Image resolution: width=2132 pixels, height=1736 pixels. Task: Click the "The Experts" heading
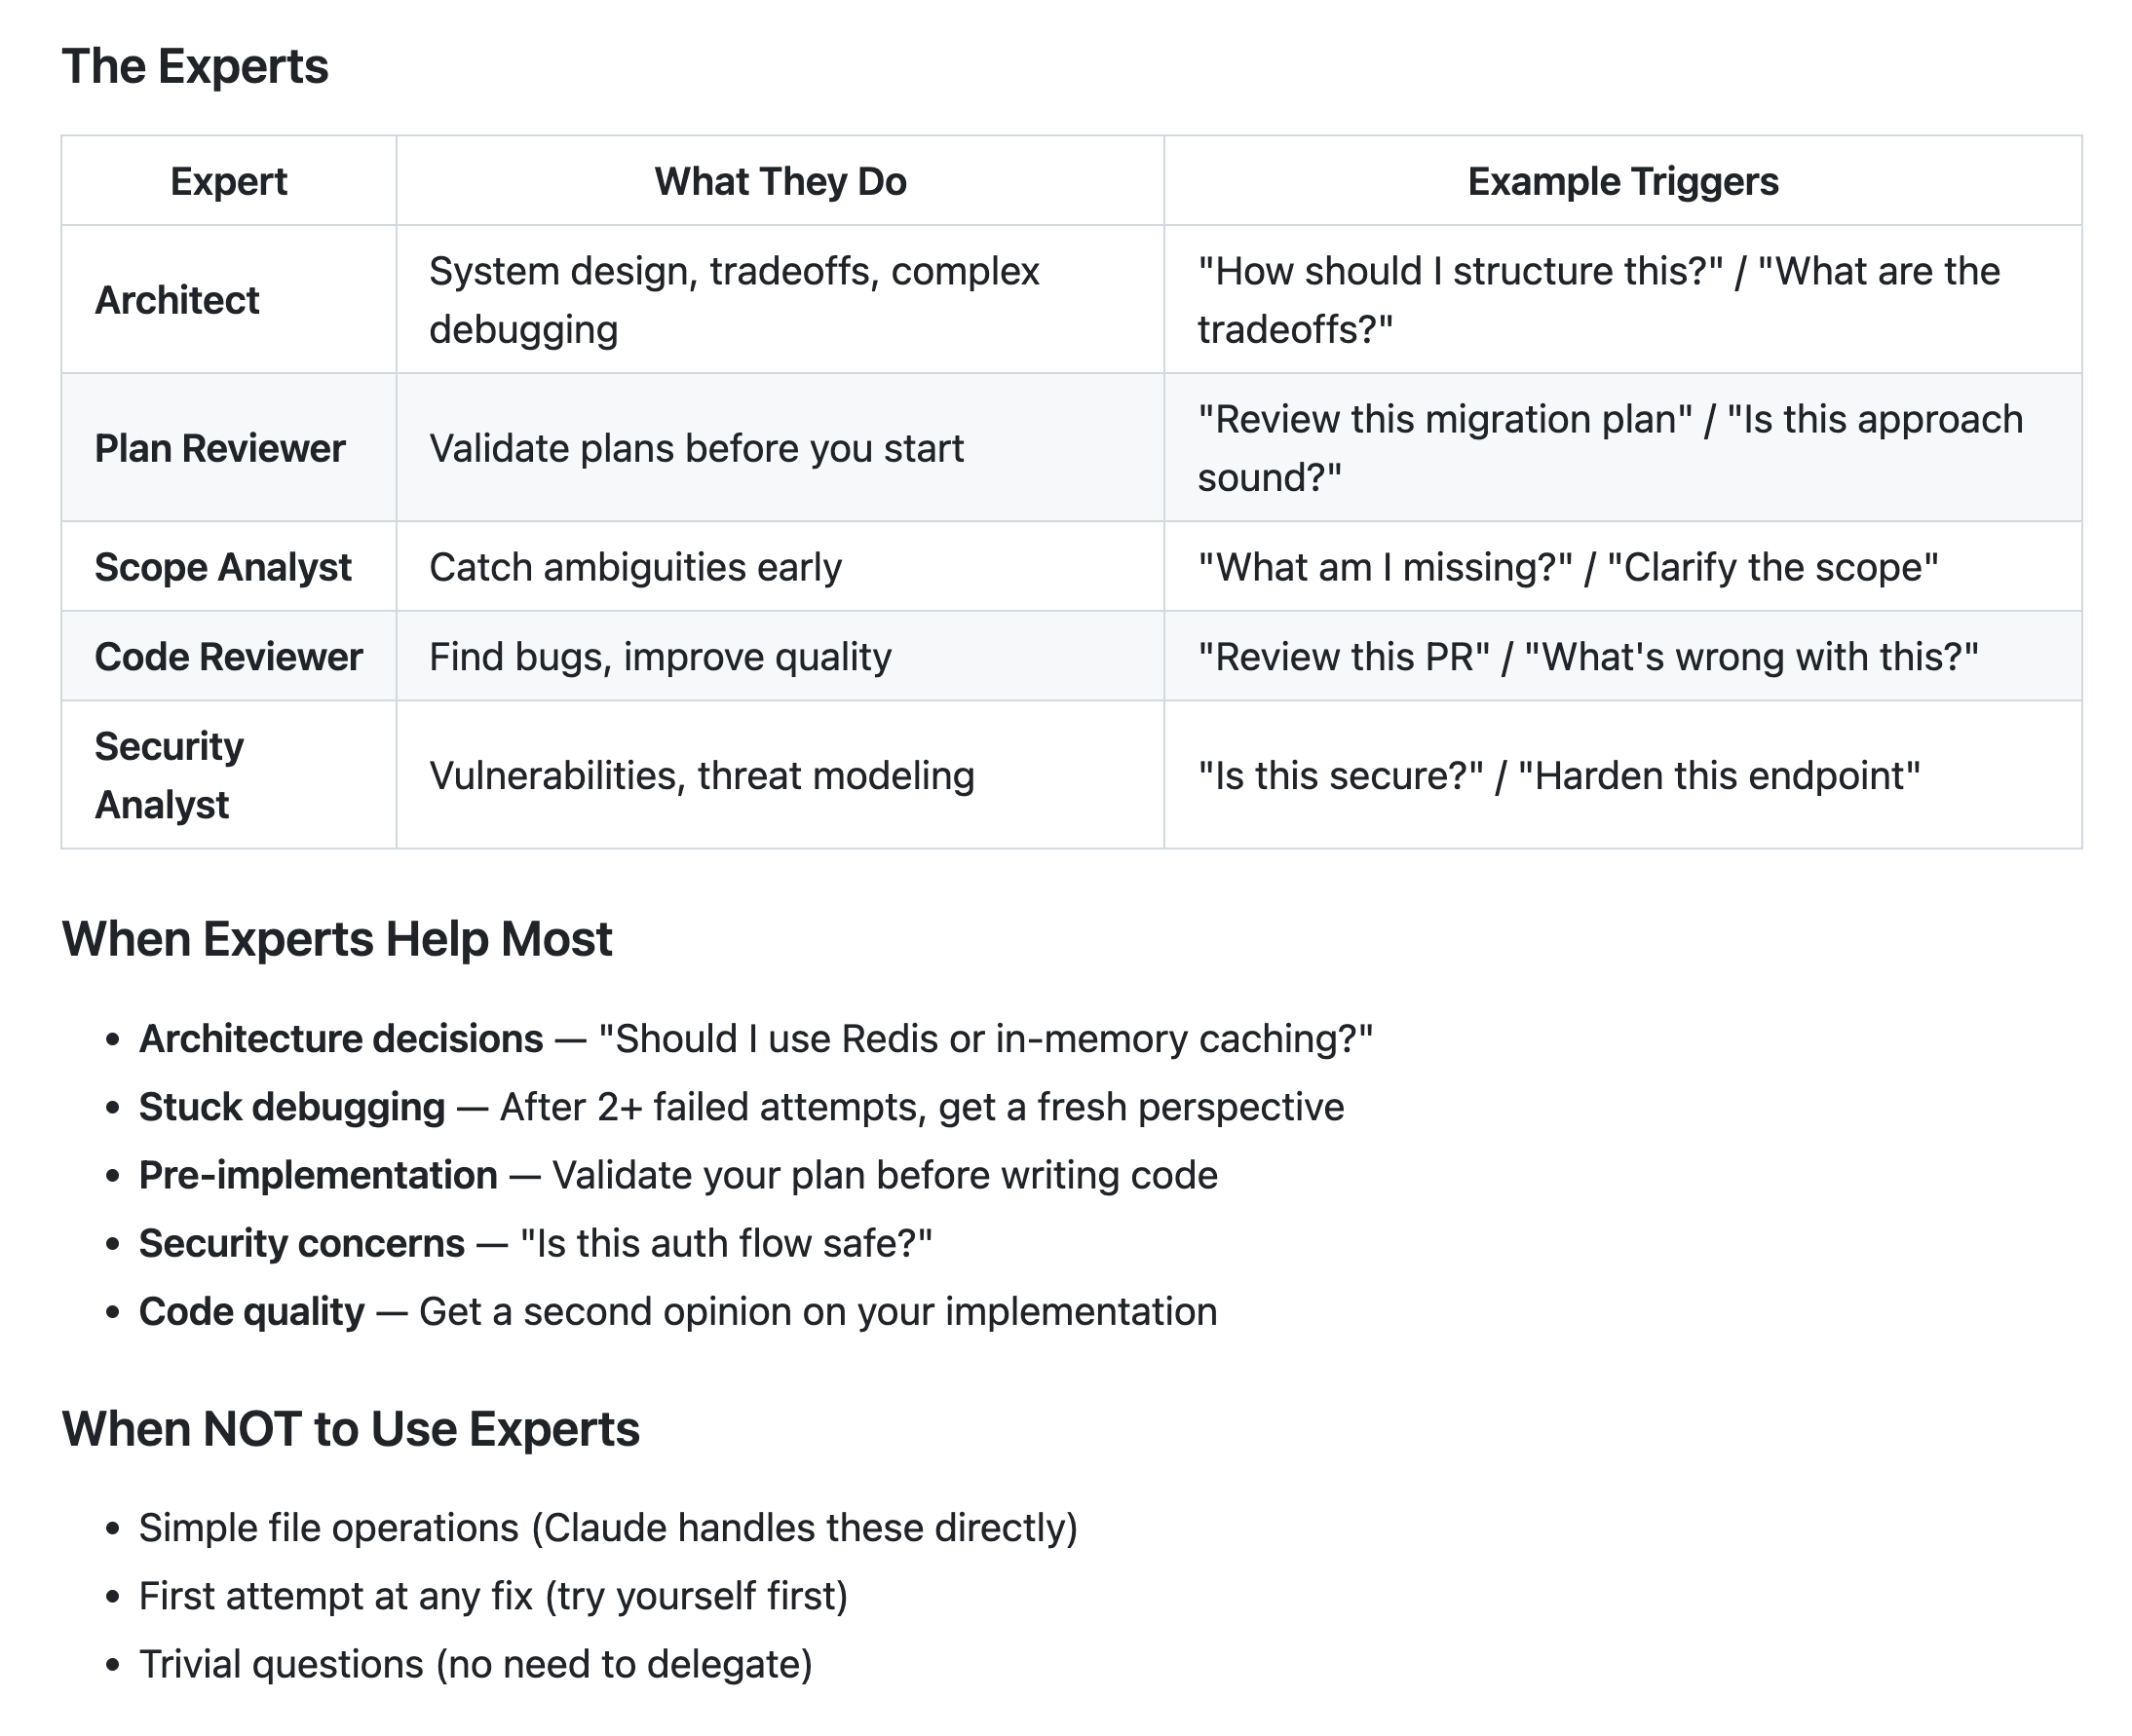[x=195, y=67]
